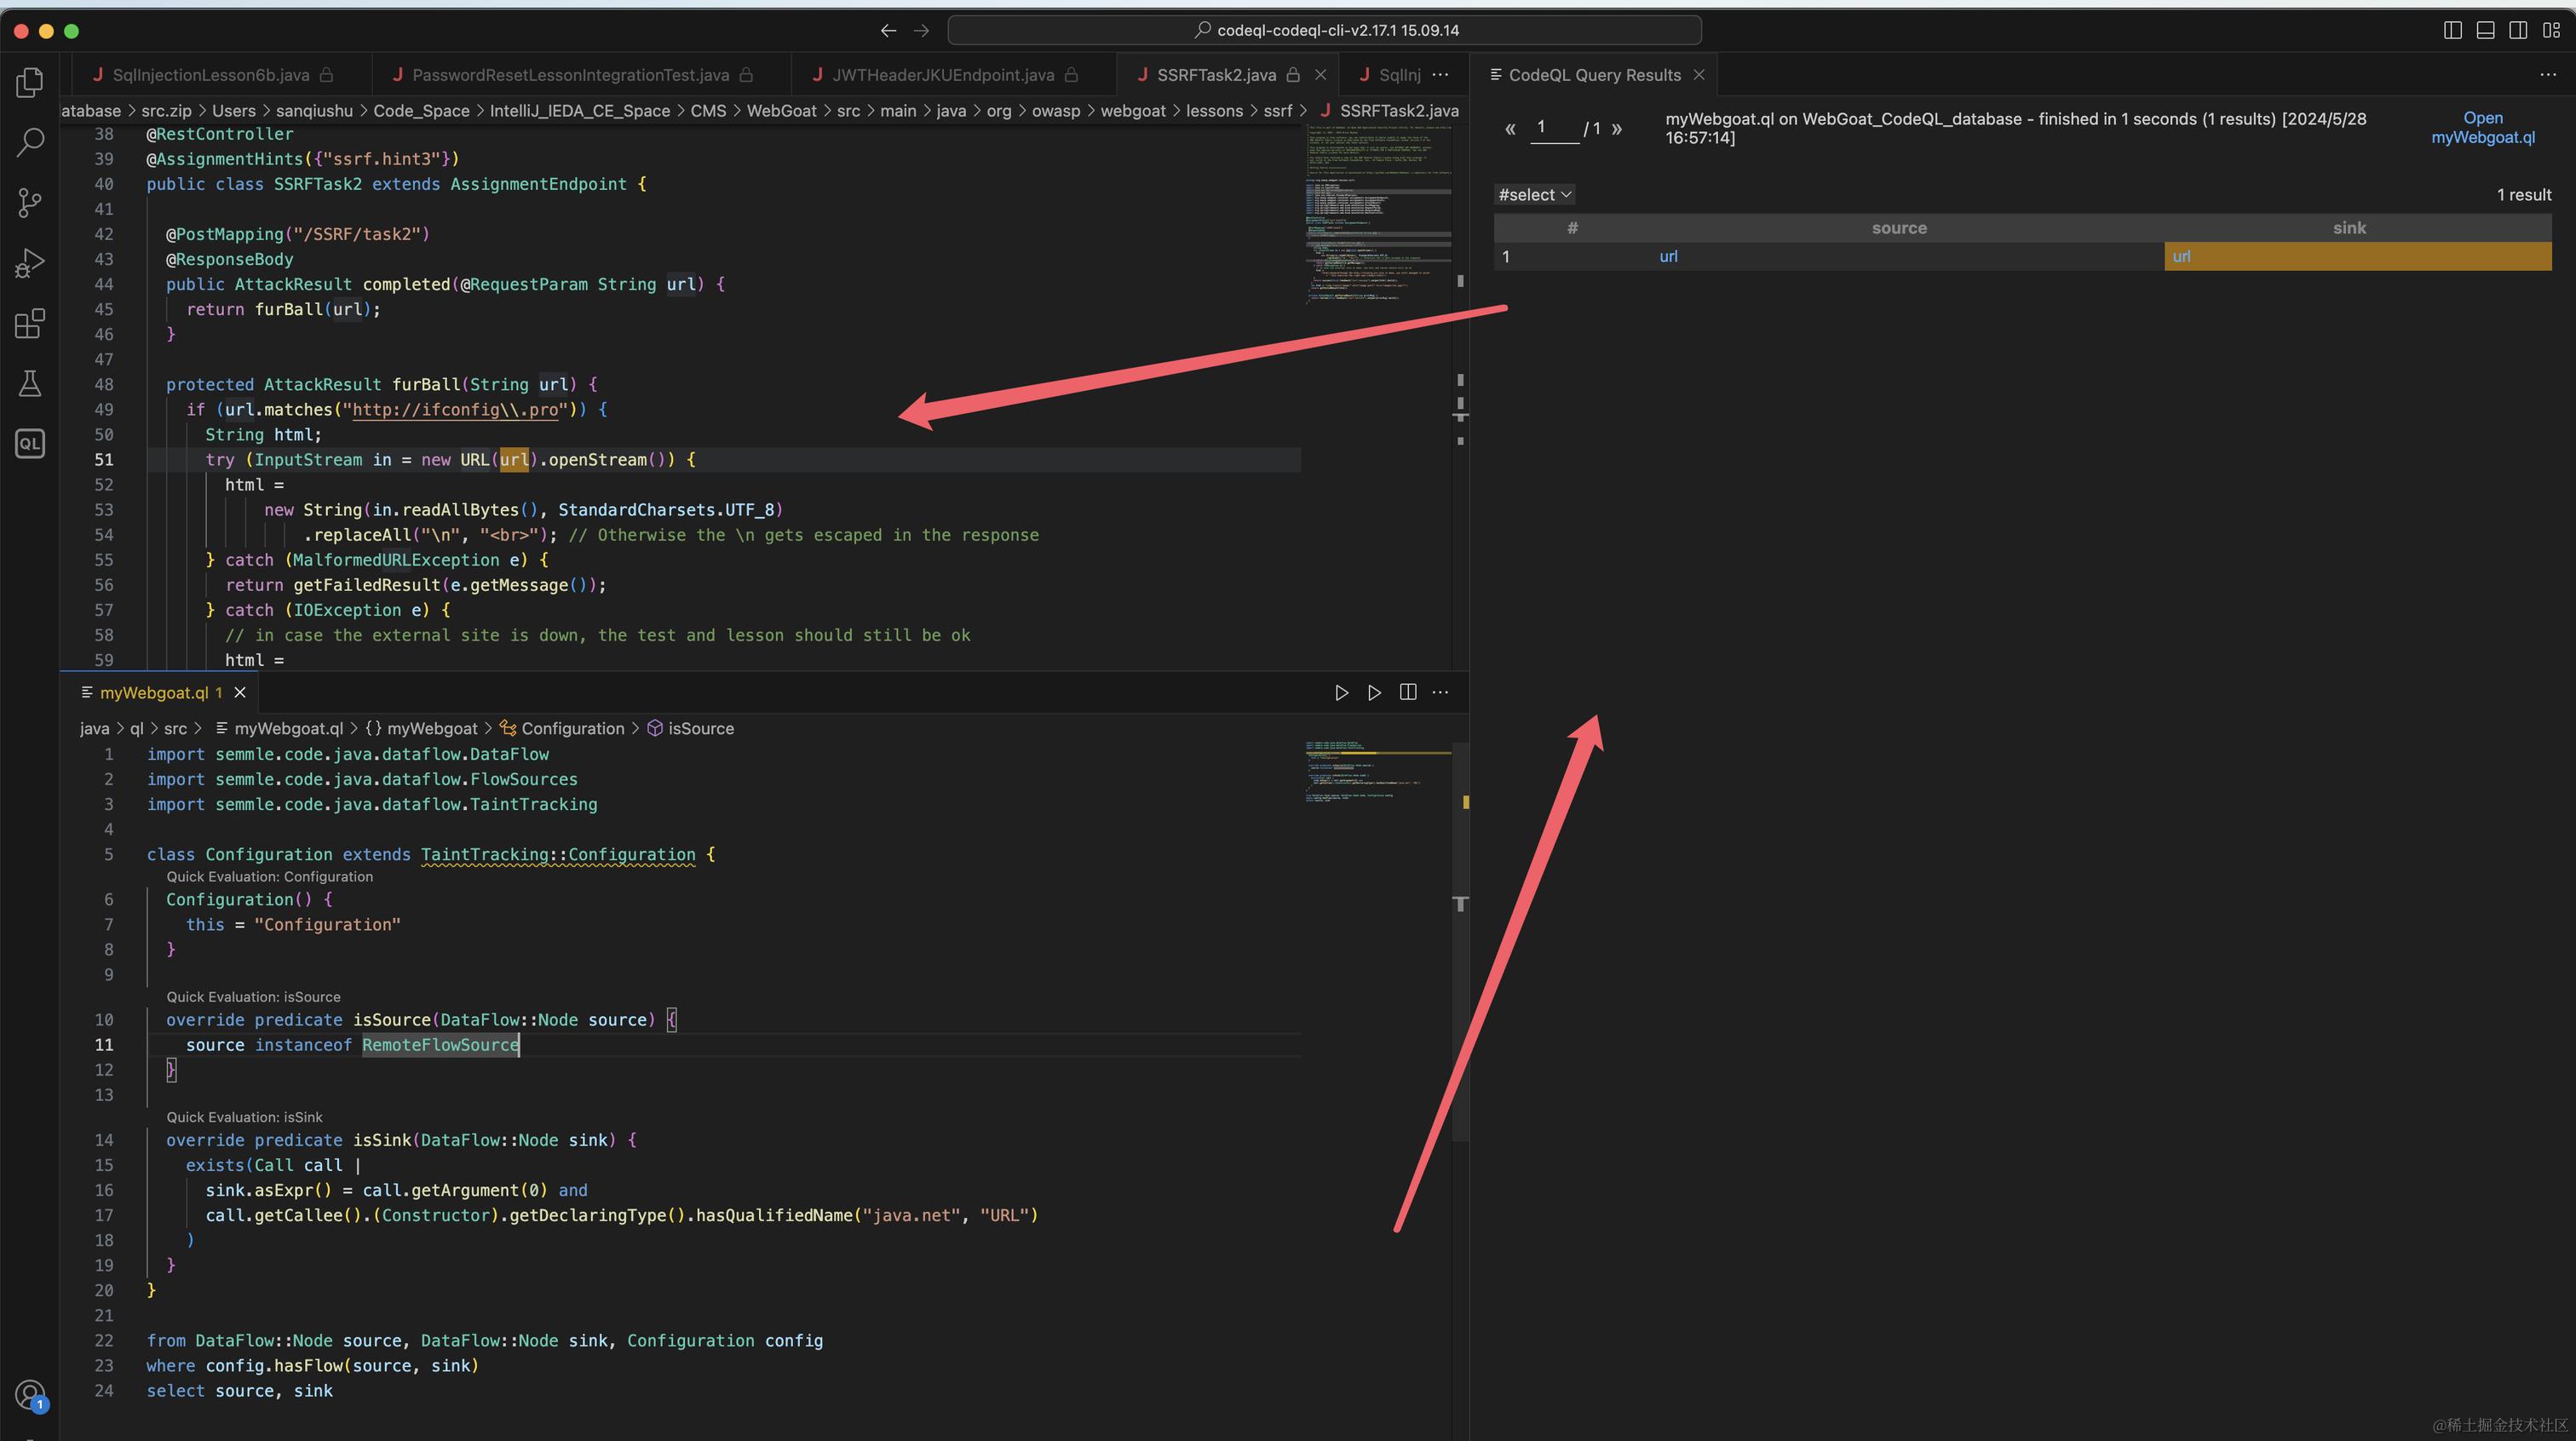
Task: Open the Extensions view icon
Action: [30, 323]
